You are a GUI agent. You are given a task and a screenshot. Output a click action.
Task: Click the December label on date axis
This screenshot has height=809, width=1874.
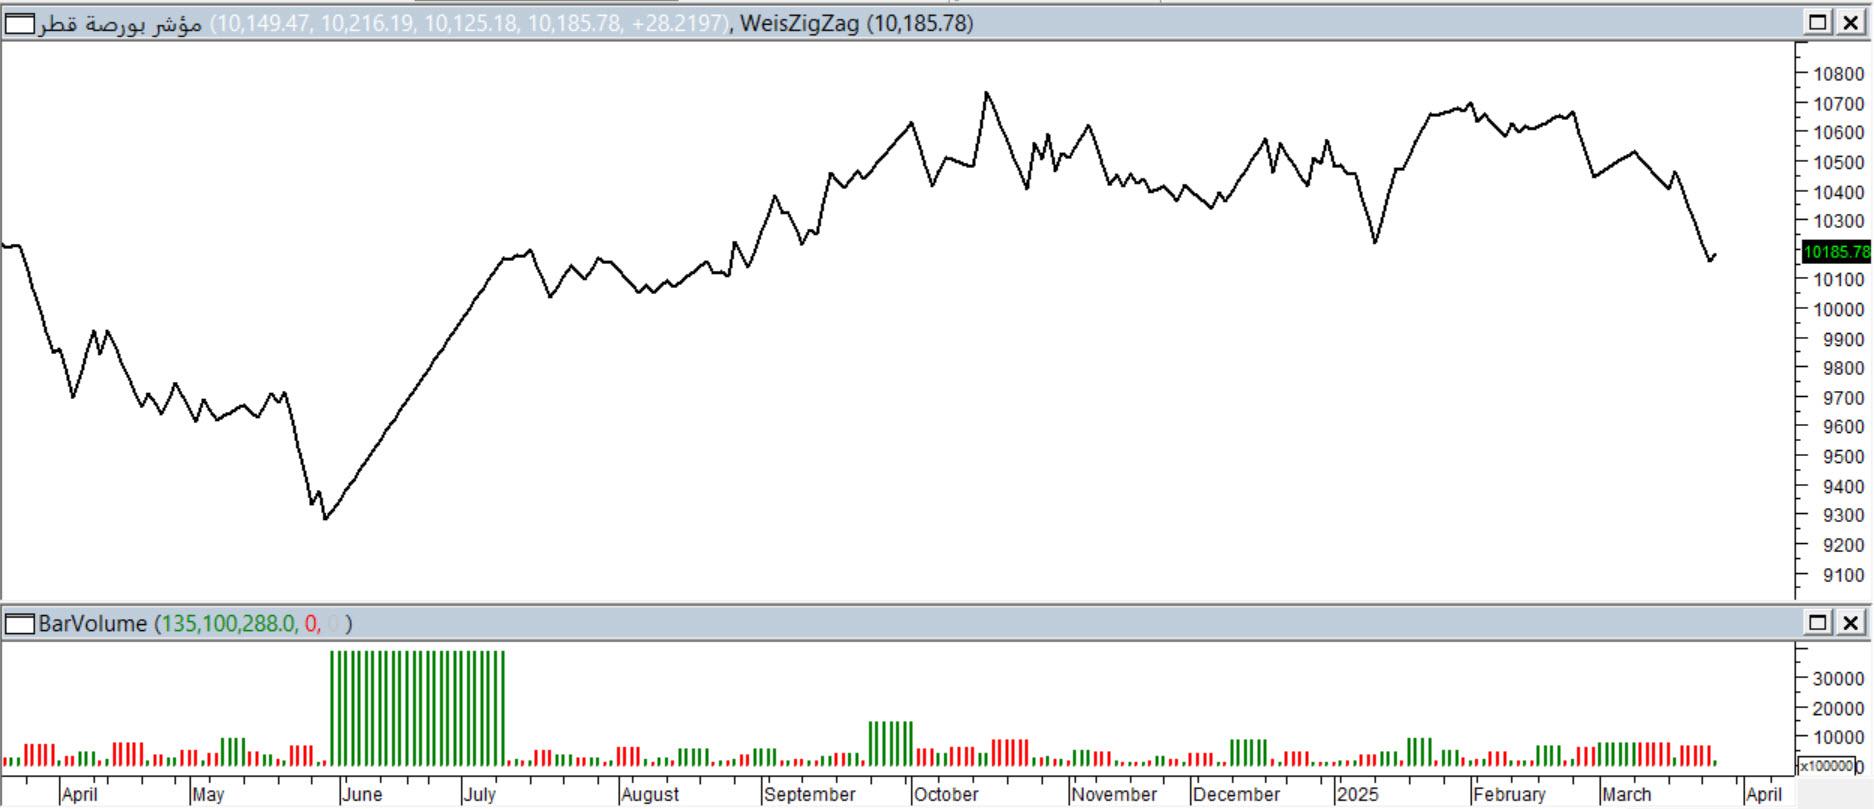1237,794
